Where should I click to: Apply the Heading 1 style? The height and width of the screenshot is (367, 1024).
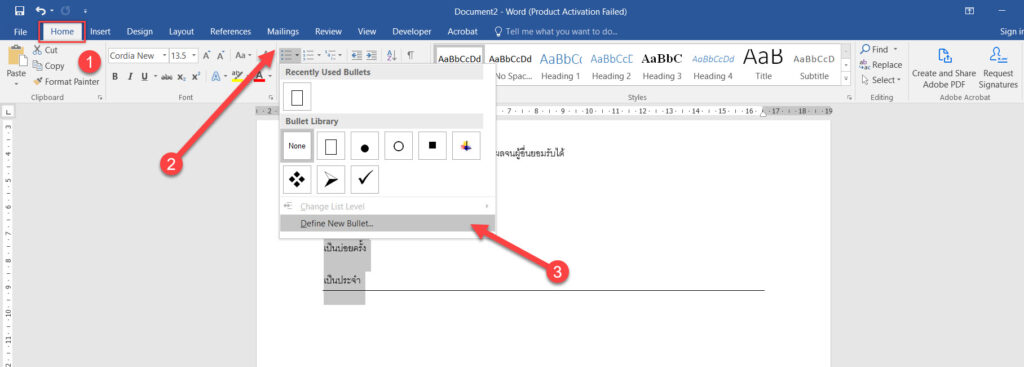pos(560,65)
